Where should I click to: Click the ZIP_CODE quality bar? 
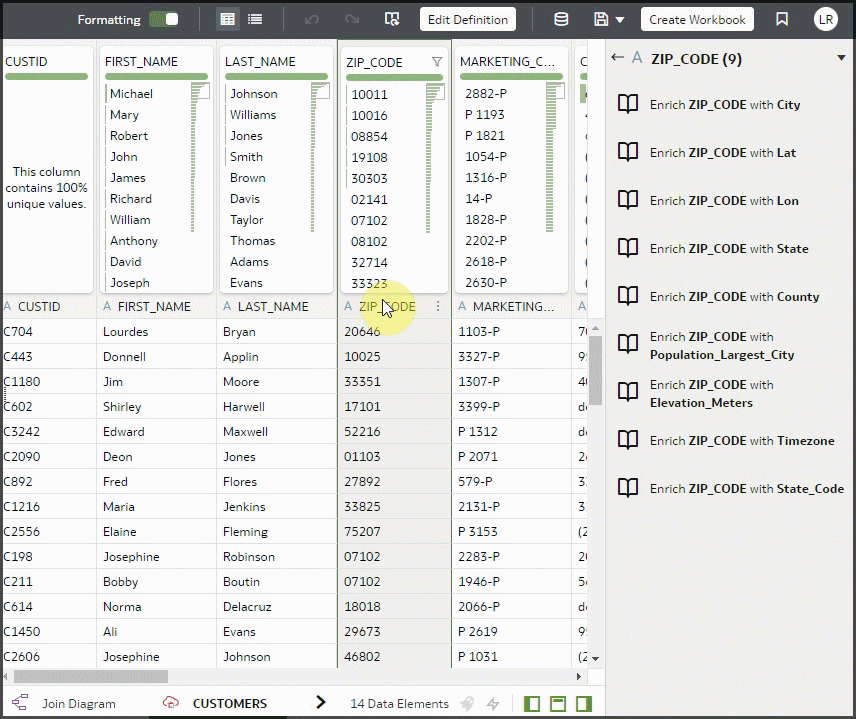pos(394,77)
